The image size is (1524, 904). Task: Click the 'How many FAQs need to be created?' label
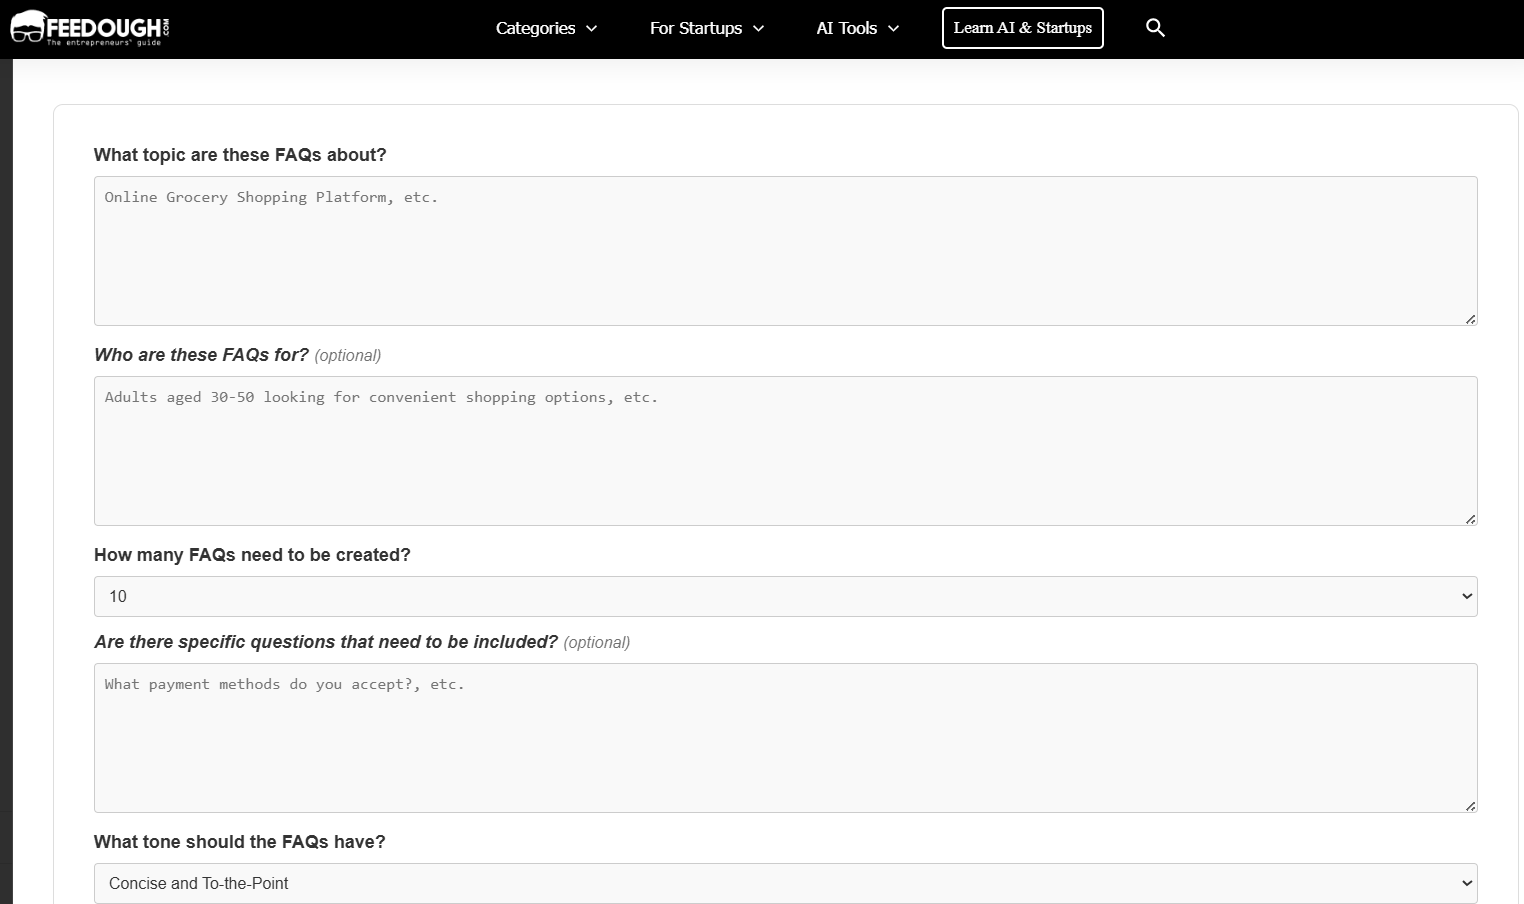(x=252, y=555)
